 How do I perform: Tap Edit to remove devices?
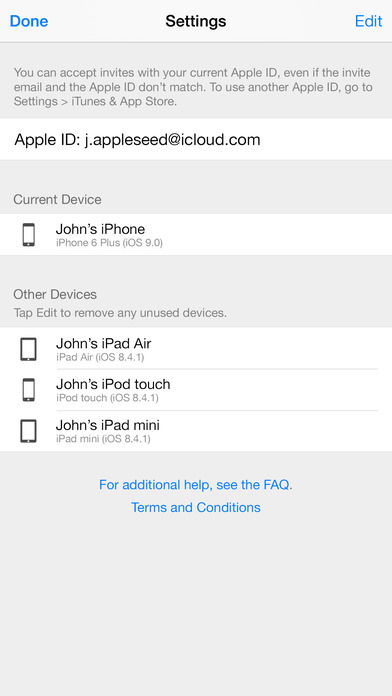(x=368, y=21)
